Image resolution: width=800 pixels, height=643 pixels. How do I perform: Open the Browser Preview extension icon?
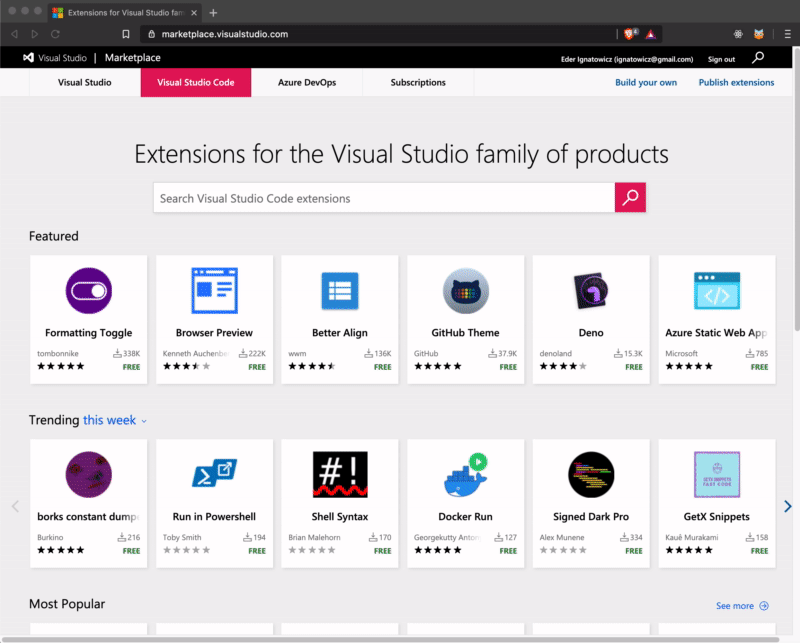[x=214, y=290]
